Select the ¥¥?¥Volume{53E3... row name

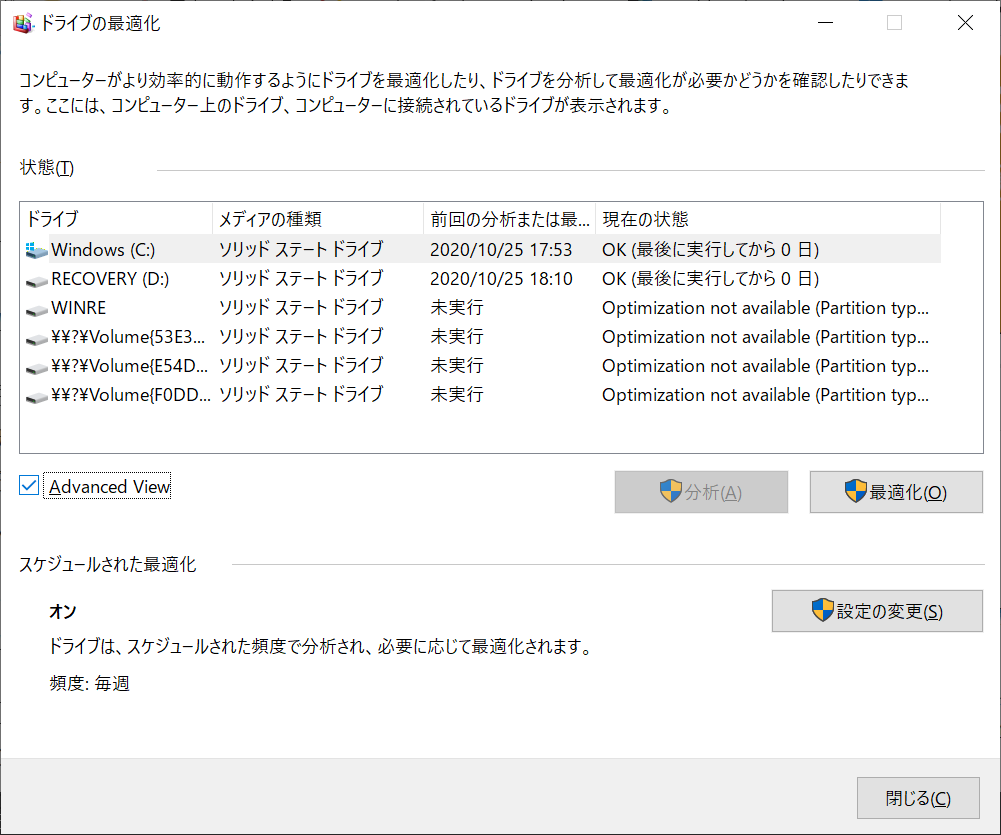pos(130,336)
